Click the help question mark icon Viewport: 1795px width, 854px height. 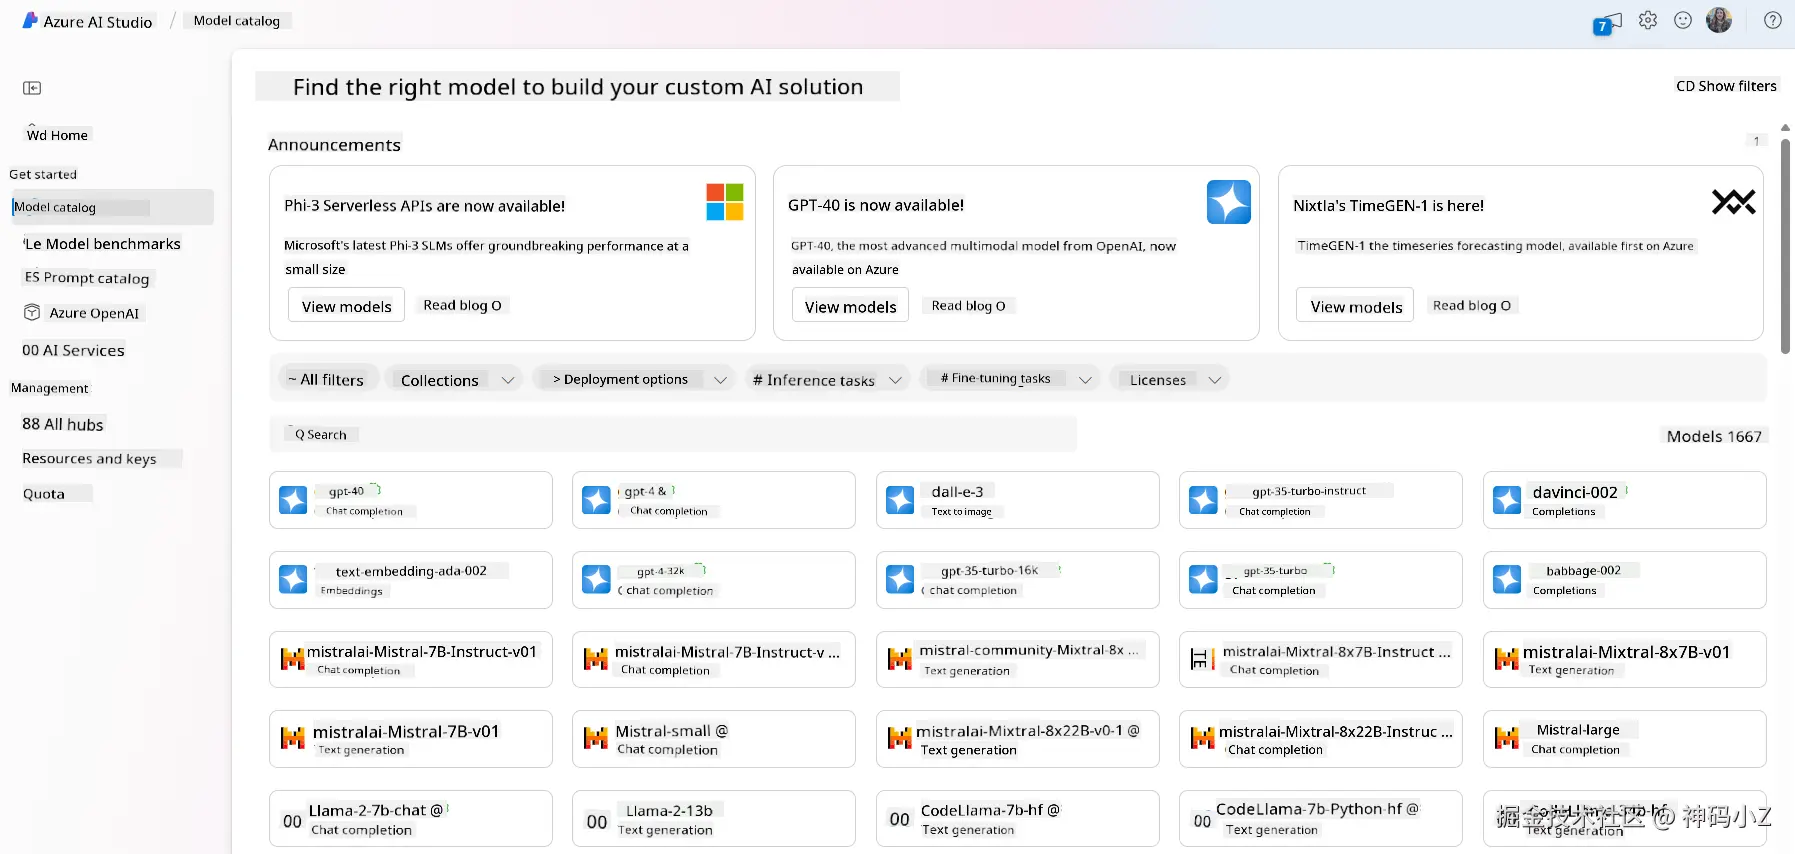click(x=1772, y=20)
